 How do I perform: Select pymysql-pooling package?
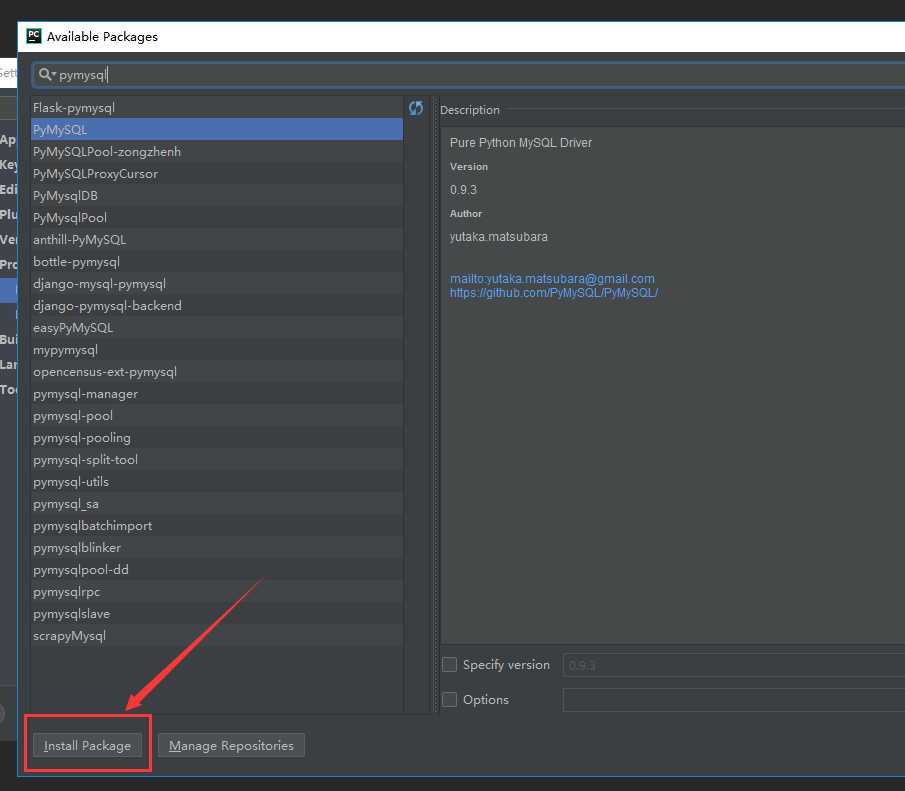pos(217,437)
